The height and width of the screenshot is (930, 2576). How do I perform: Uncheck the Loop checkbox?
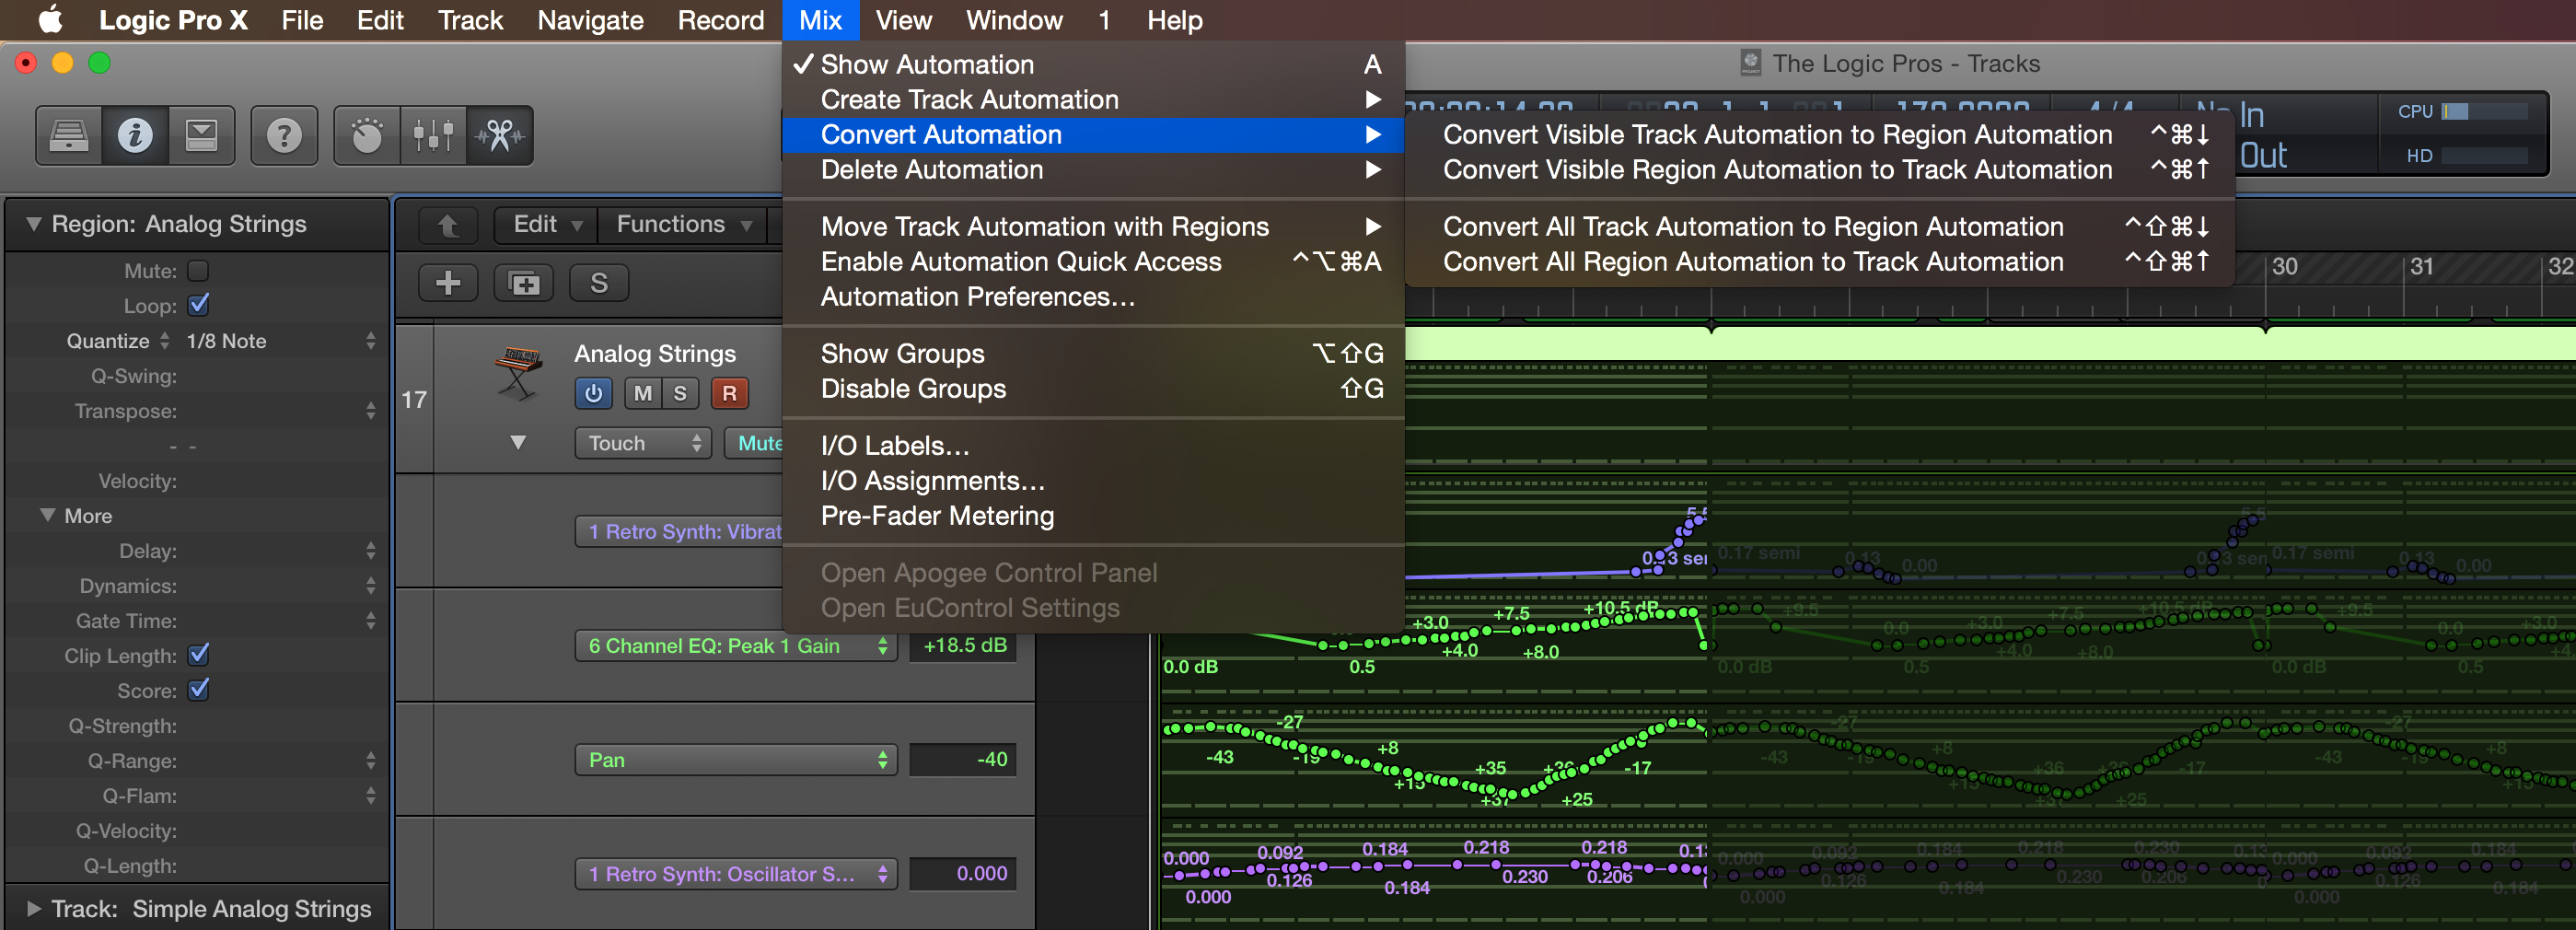198,305
